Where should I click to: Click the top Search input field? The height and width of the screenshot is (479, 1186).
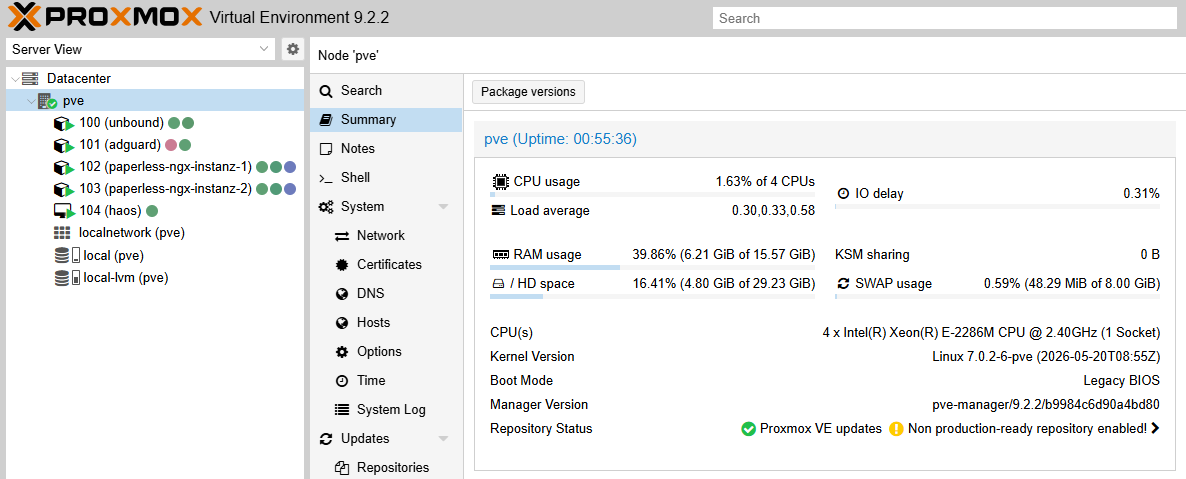tap(945, 18)
